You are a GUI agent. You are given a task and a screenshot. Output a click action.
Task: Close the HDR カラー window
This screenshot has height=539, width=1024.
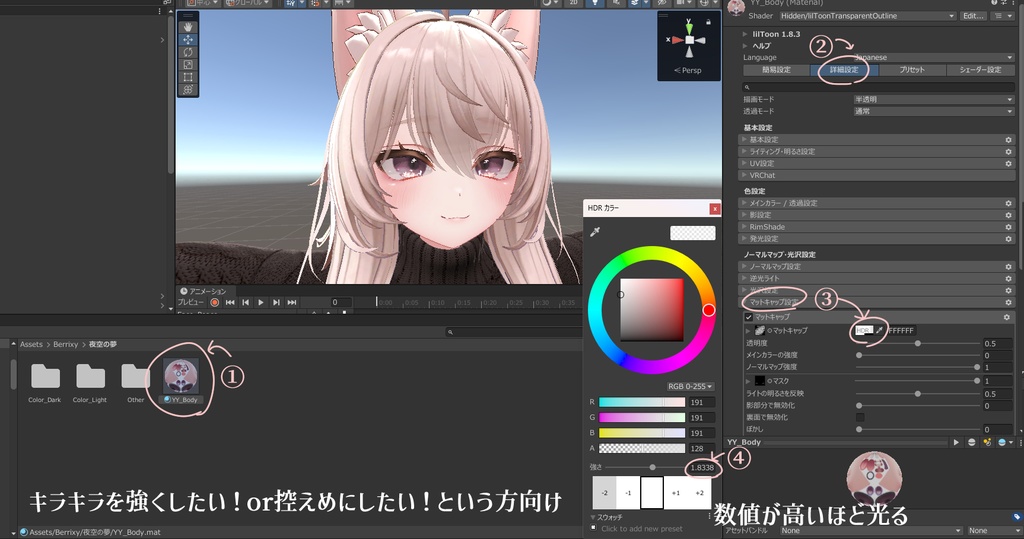714,208
